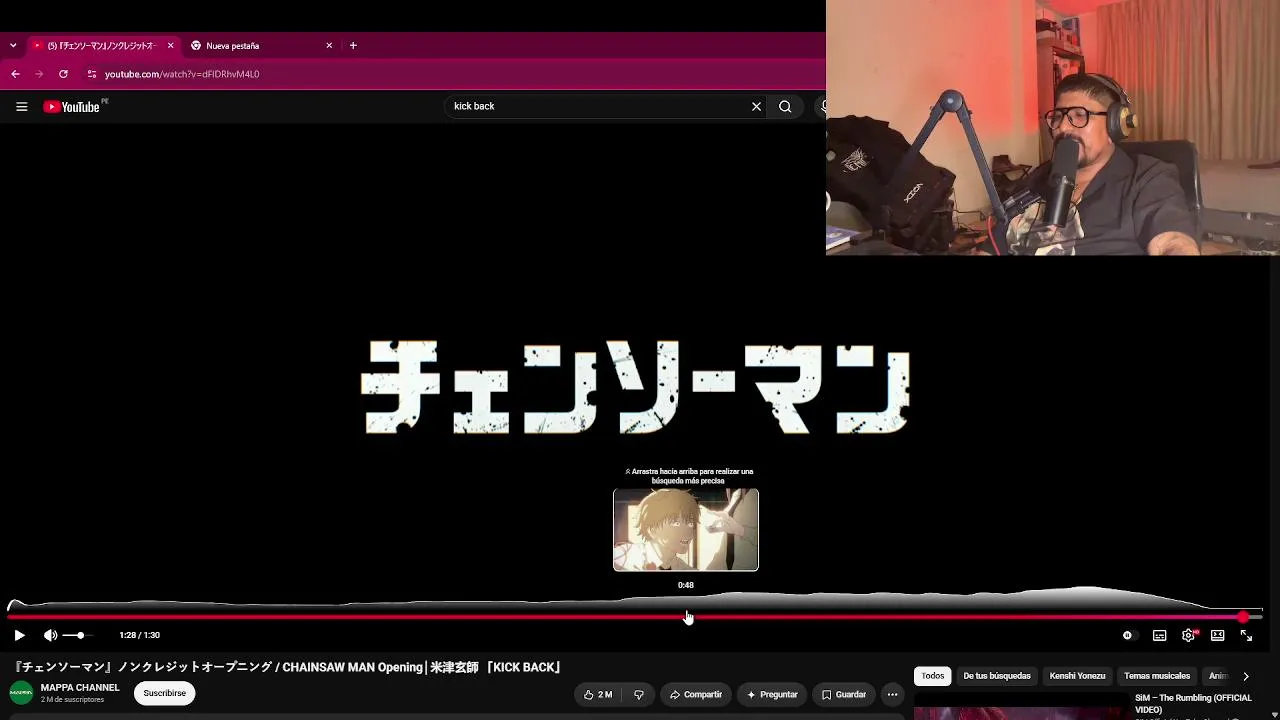1280x720 pixels.
Task: Open the YouTube hamburger guide menu
Action: pos(21,107)
